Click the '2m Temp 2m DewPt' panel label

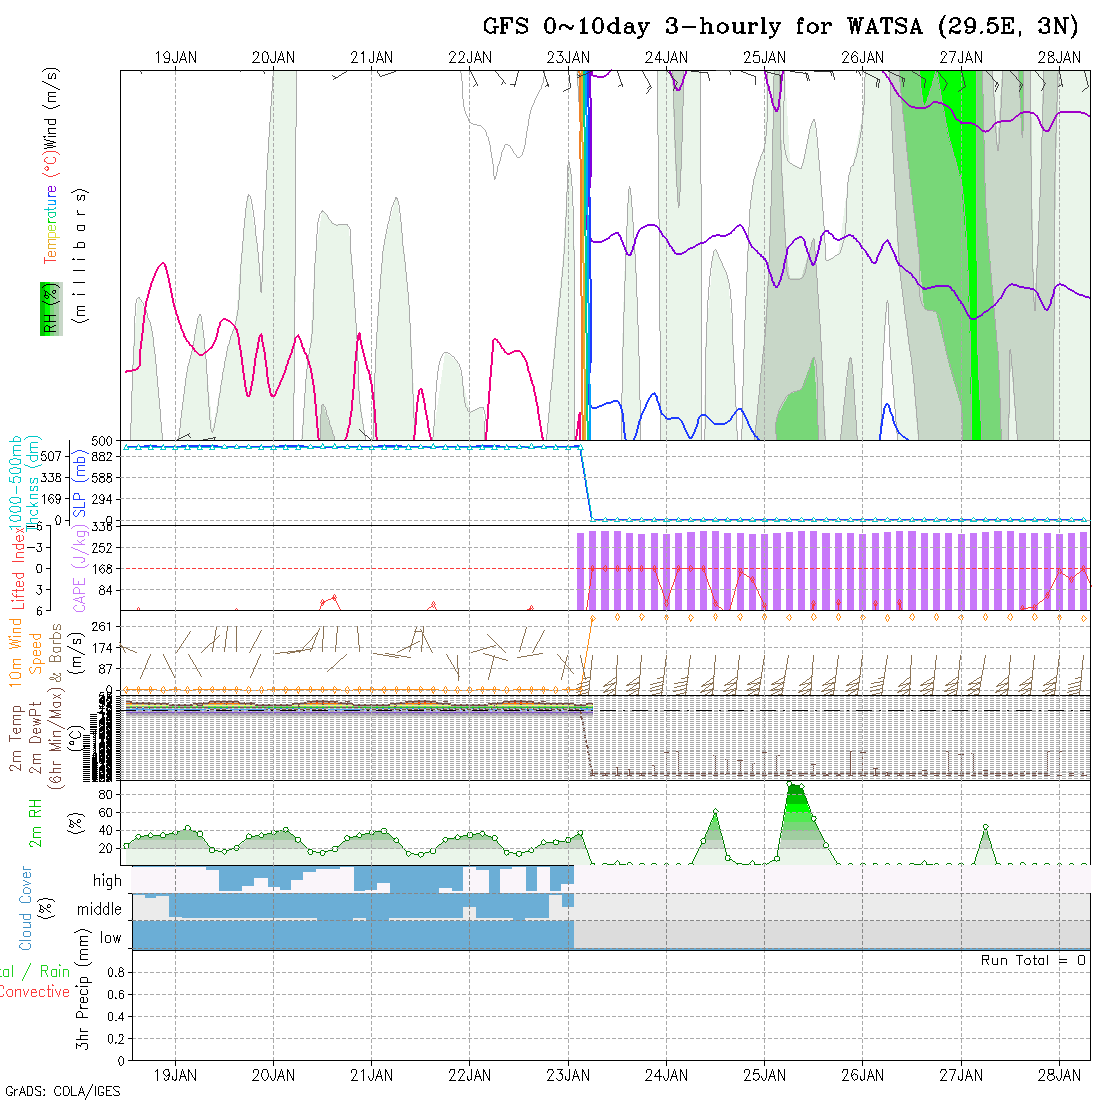click(x=25, y=737)
